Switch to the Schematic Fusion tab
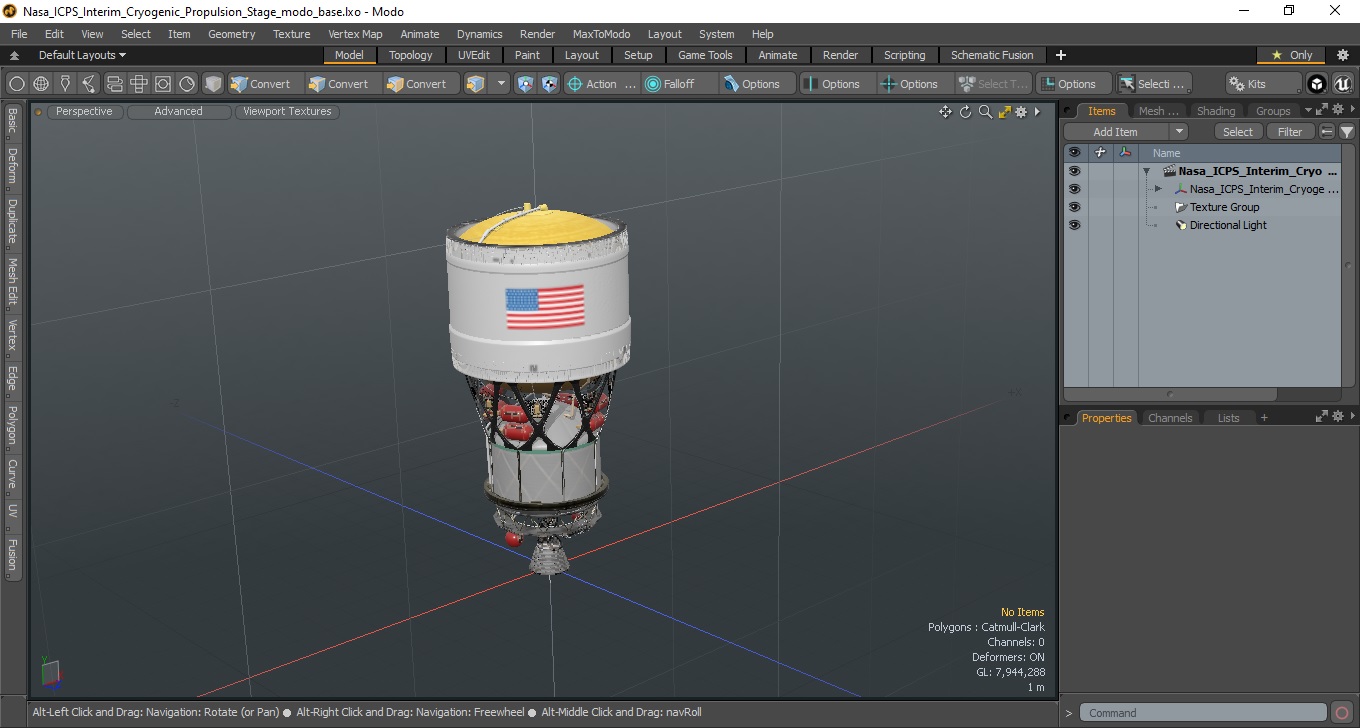 click(992, 55)
